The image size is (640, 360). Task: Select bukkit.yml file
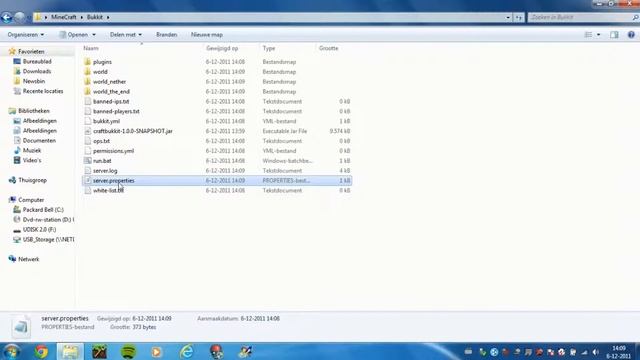pyautogui.click(x=106, y=121)
